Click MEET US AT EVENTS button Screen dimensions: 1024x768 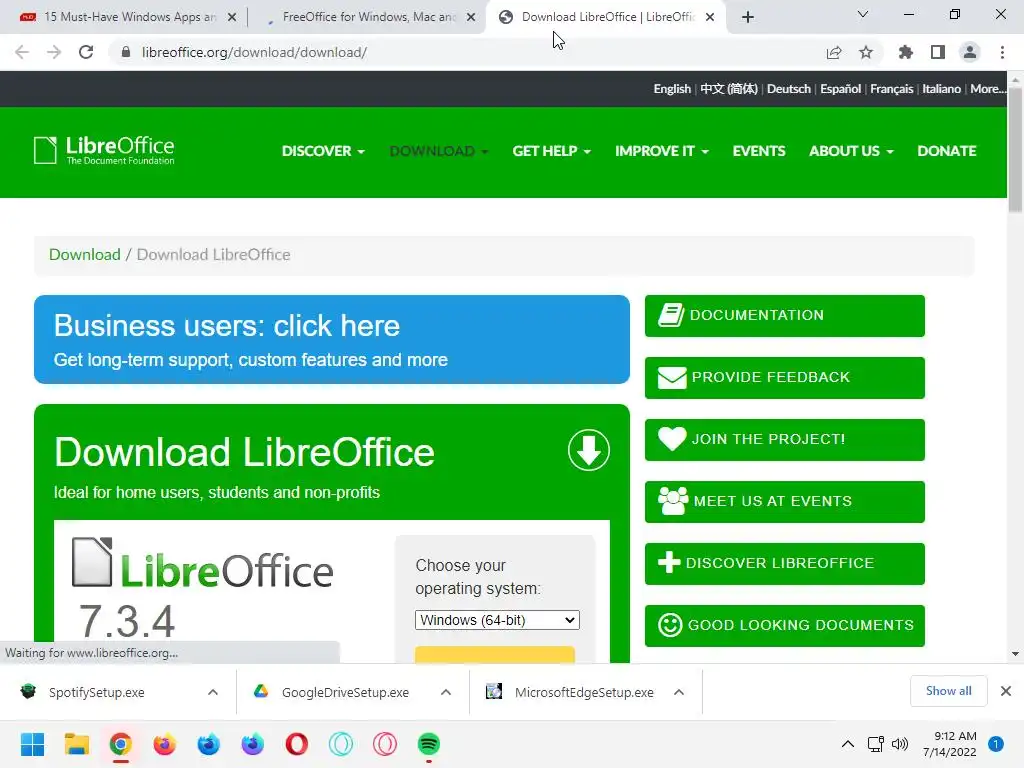(784, 502)
